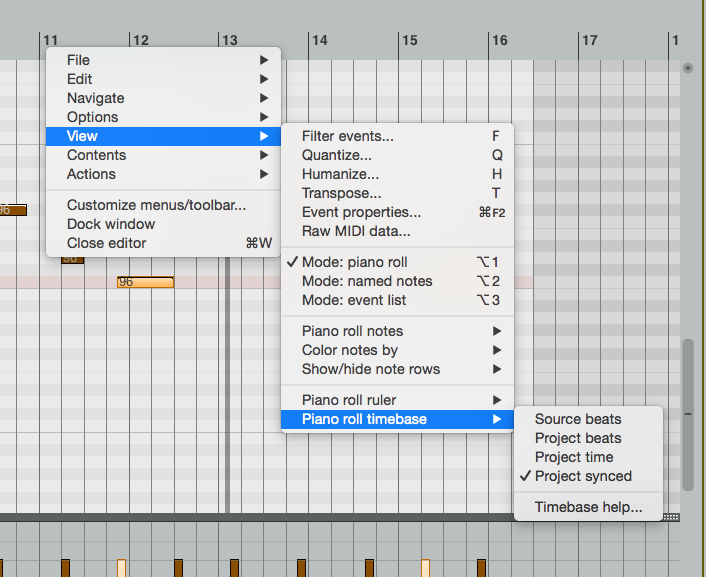
Task: Expand Color notes by submenu
Action: (x=350, y=350)
